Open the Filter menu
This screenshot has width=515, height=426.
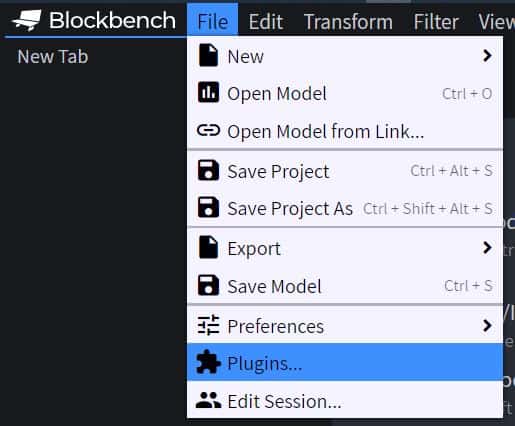[x=436, y=22]
